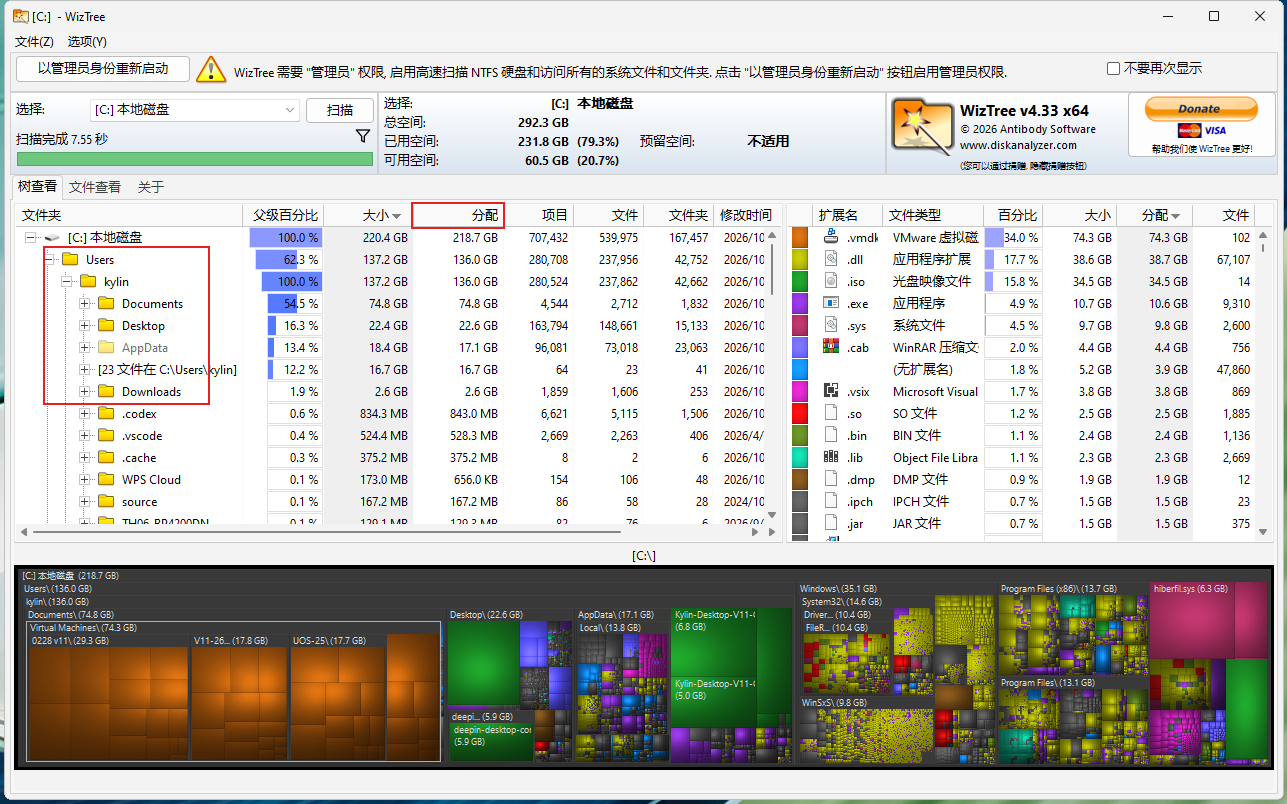
Task: Collapse the kylin folder node
Action: click(67, 282)
